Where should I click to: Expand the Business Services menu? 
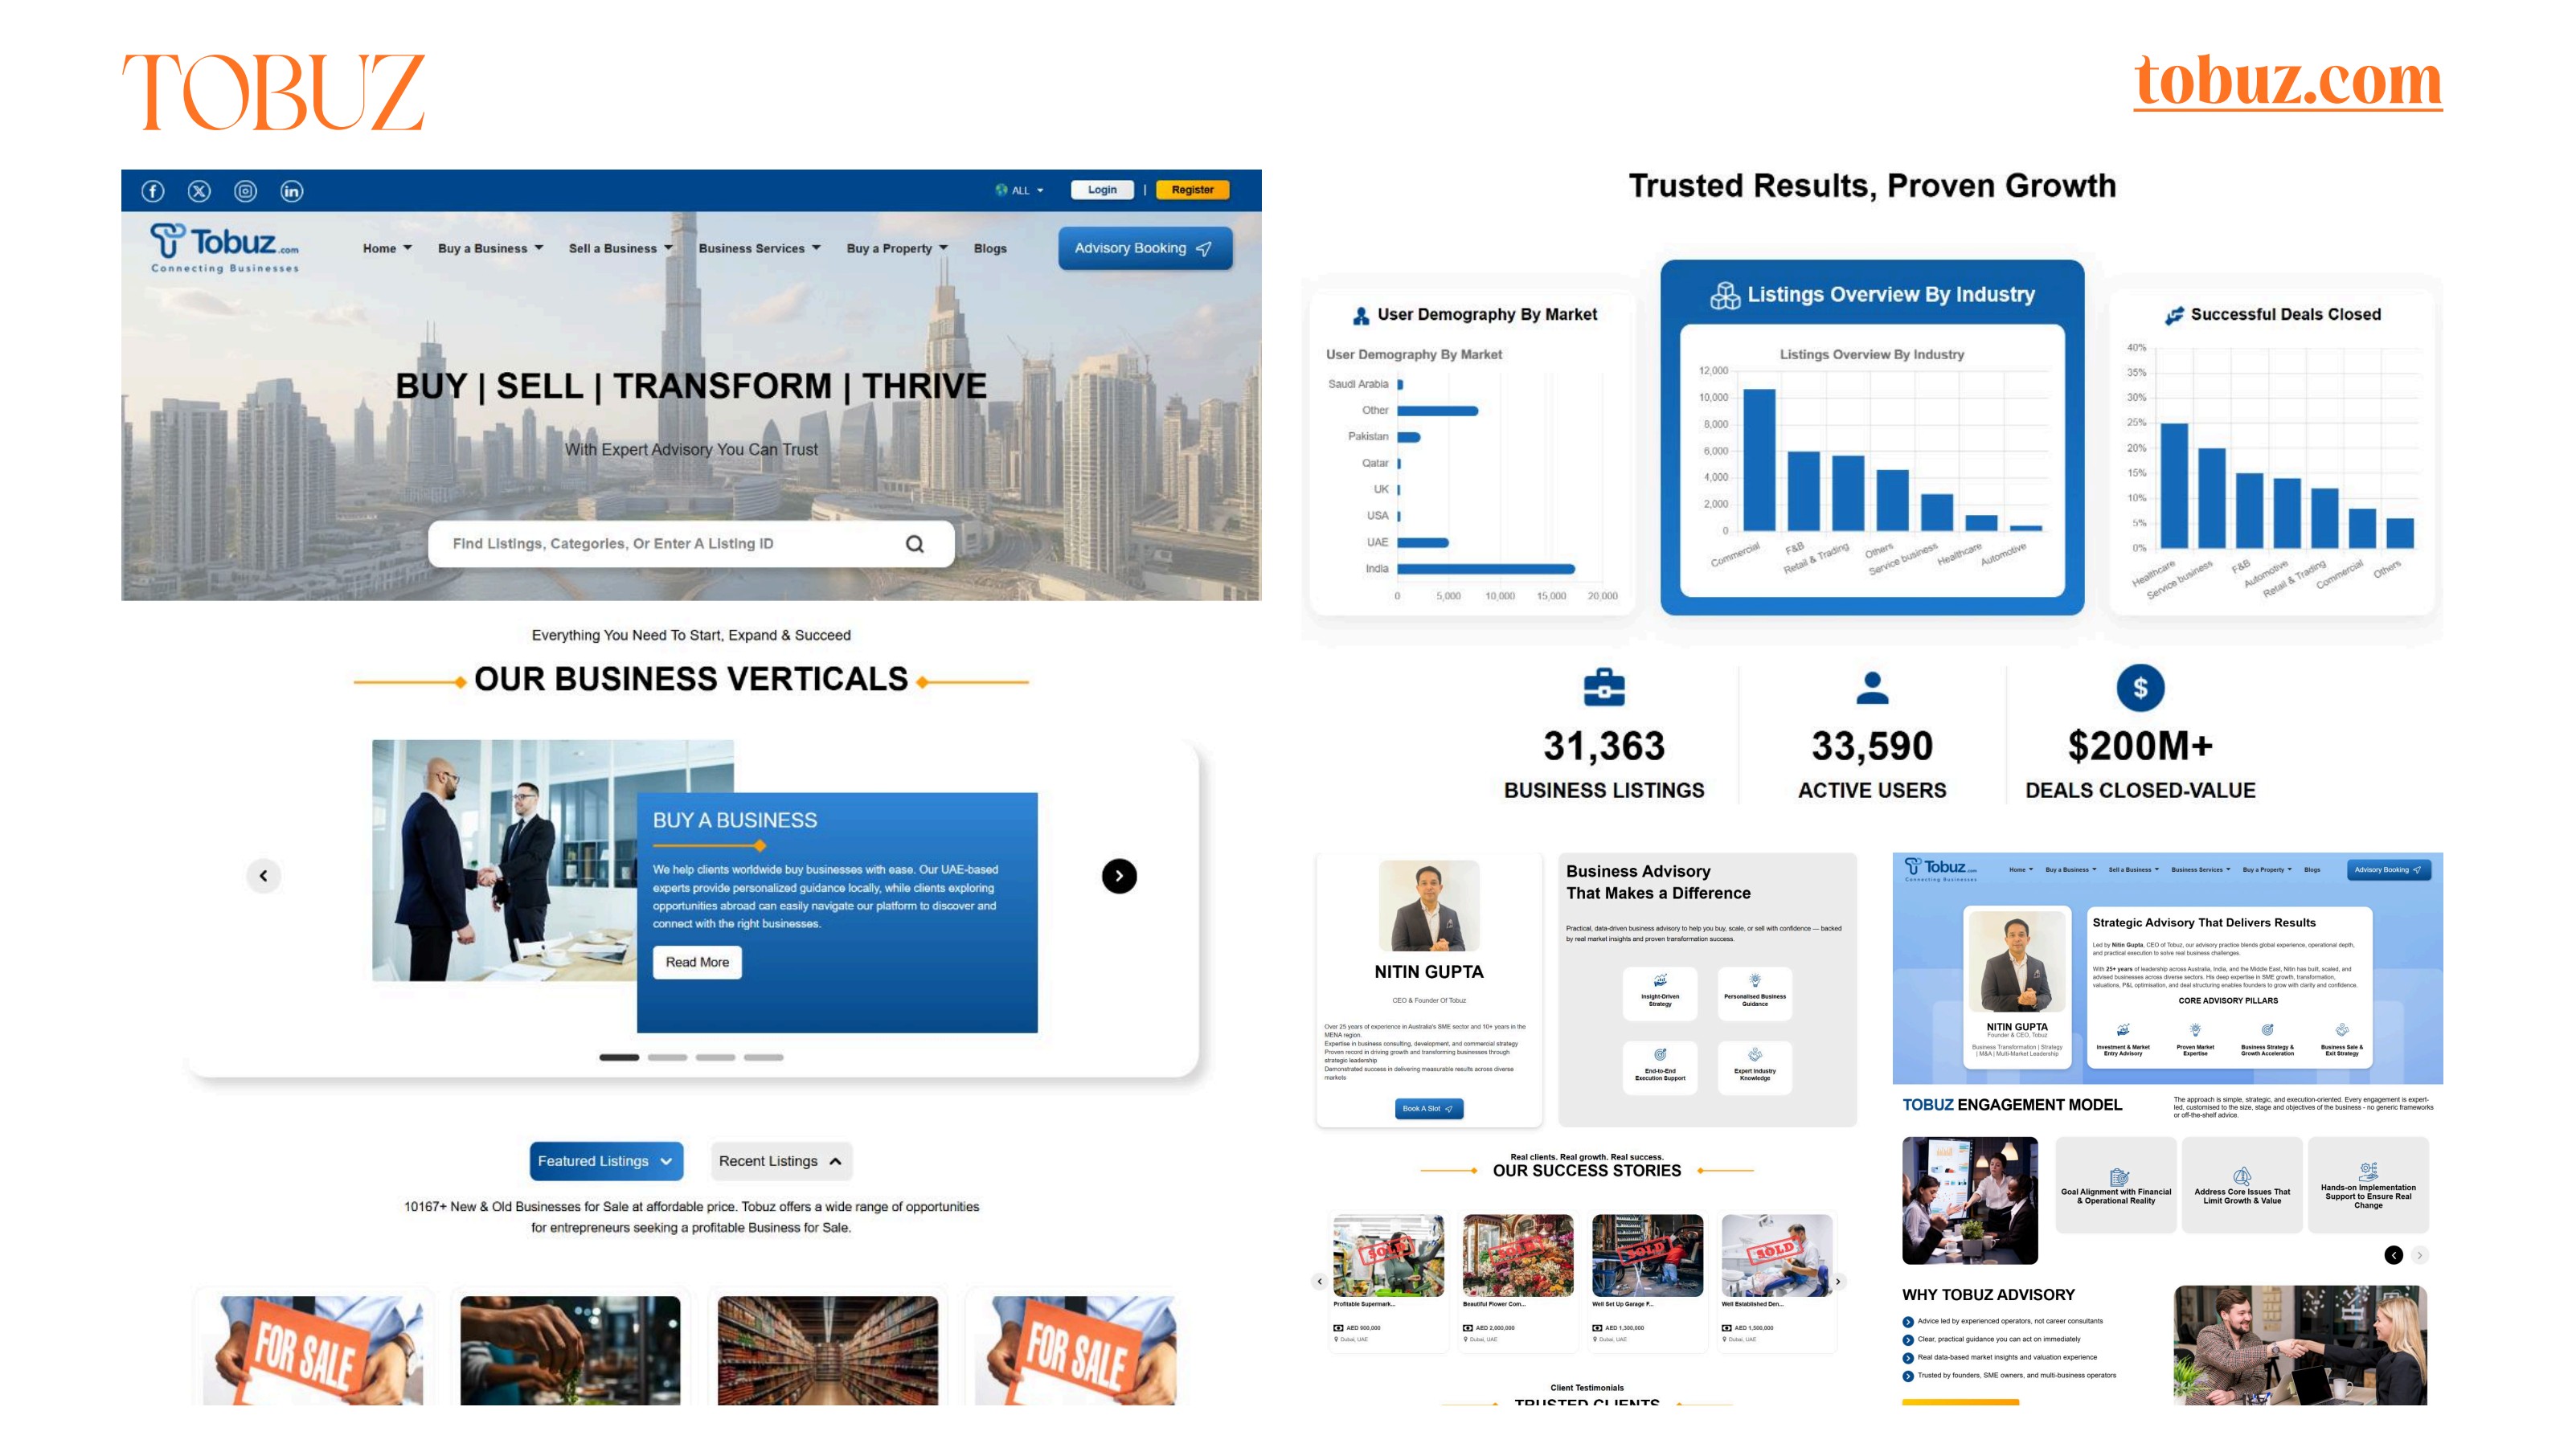(x=759, y=248)
